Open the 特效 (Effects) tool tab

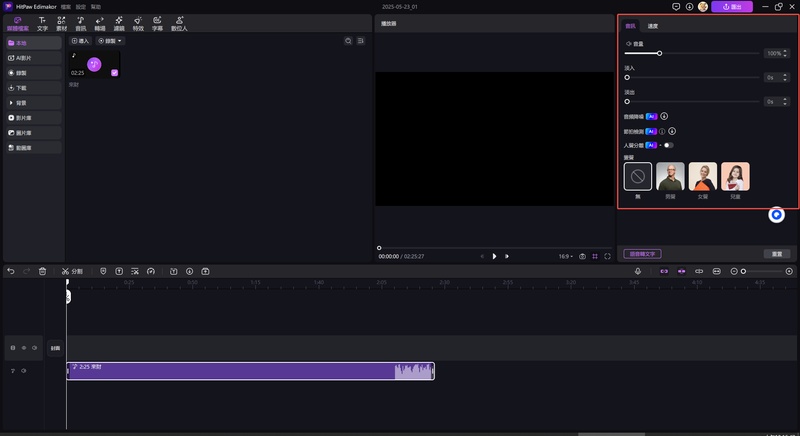tap(138, 23)
